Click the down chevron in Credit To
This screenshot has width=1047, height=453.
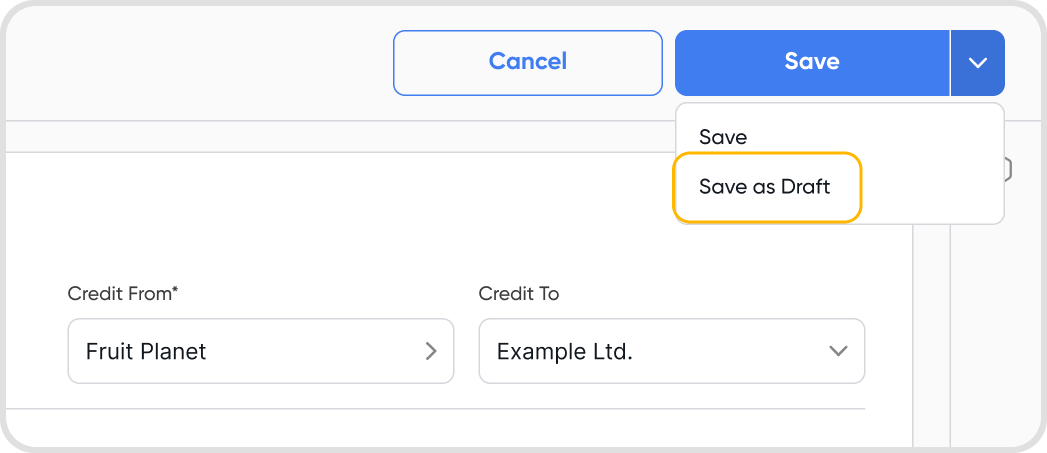click(x=838, y=351)
